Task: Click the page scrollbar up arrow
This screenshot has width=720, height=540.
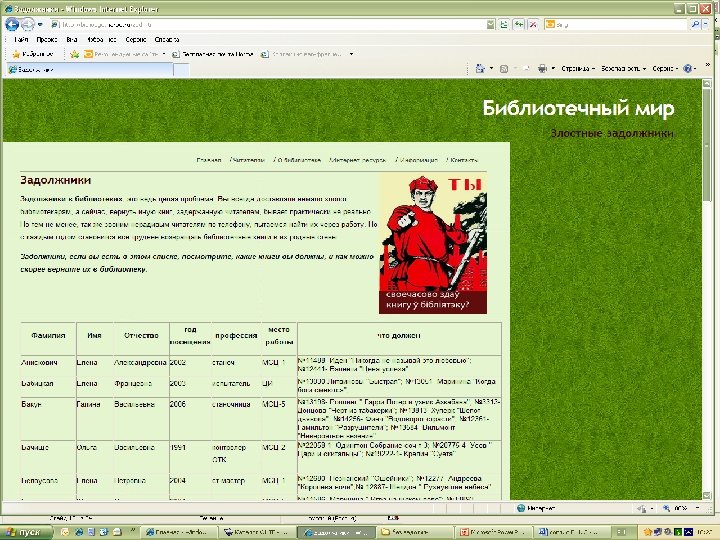Action: click(x=706, y=84)
